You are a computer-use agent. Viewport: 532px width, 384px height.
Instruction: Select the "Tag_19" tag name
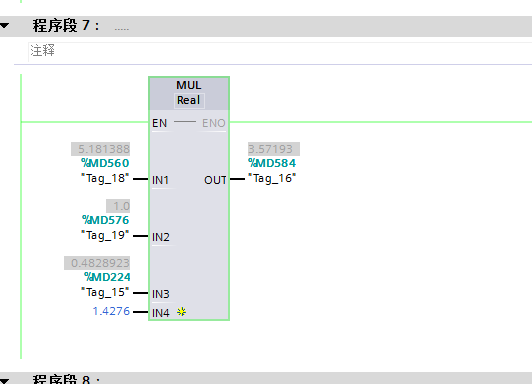point(105,235)
